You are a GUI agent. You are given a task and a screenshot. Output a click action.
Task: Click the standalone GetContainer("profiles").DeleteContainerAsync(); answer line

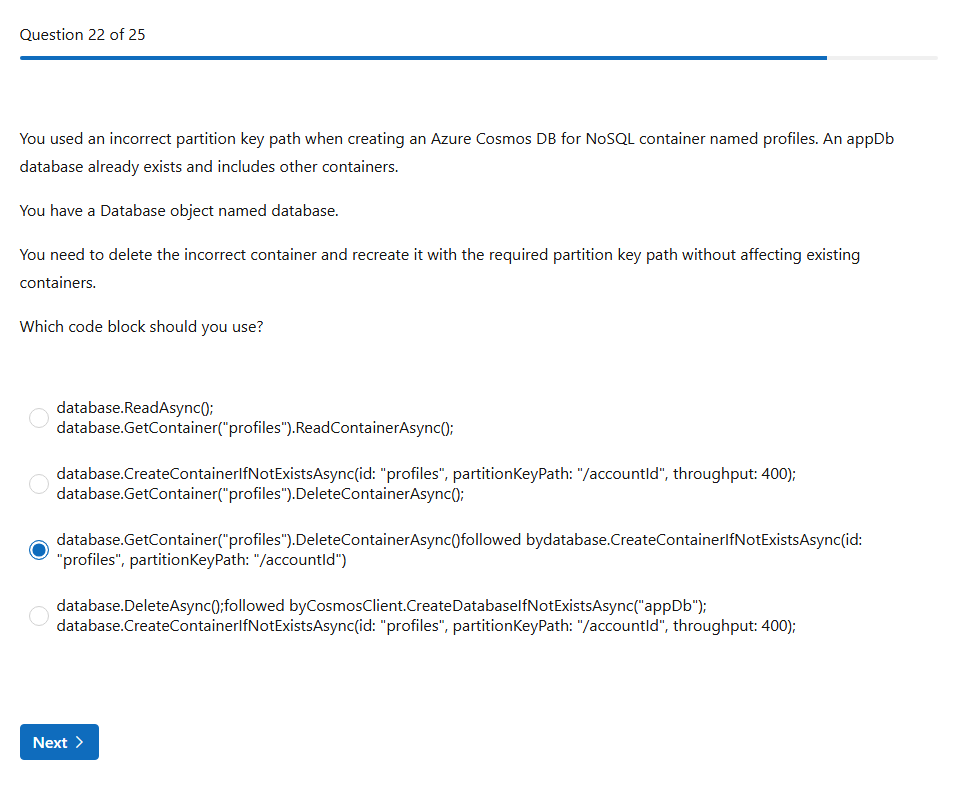[x=260, y=493]
